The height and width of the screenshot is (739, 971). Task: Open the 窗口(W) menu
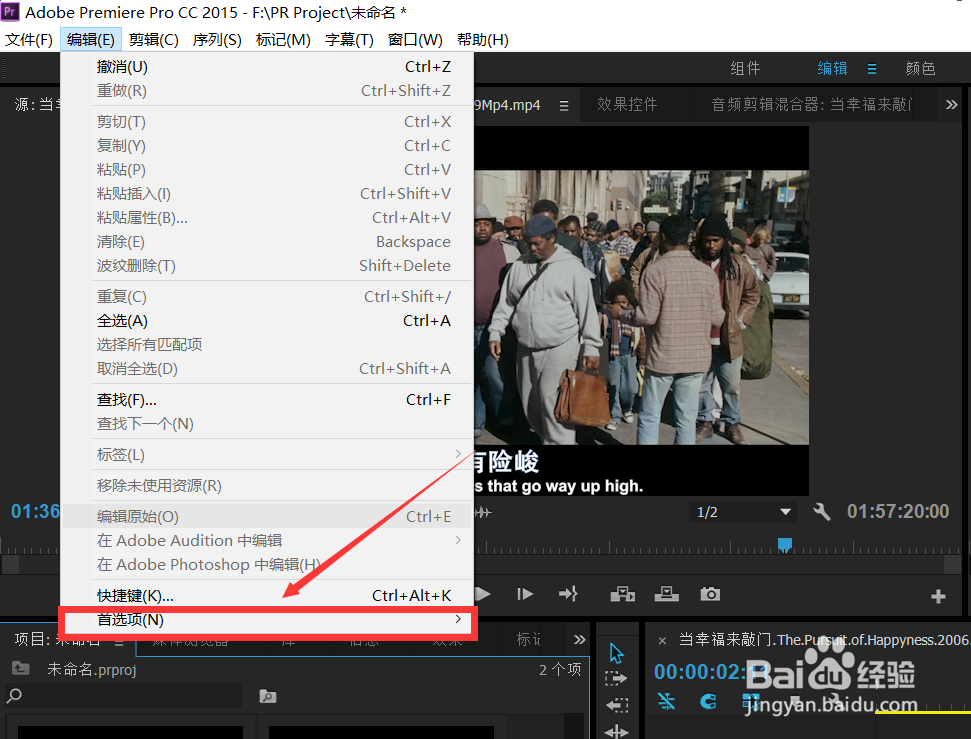click(x=415, y=40)
